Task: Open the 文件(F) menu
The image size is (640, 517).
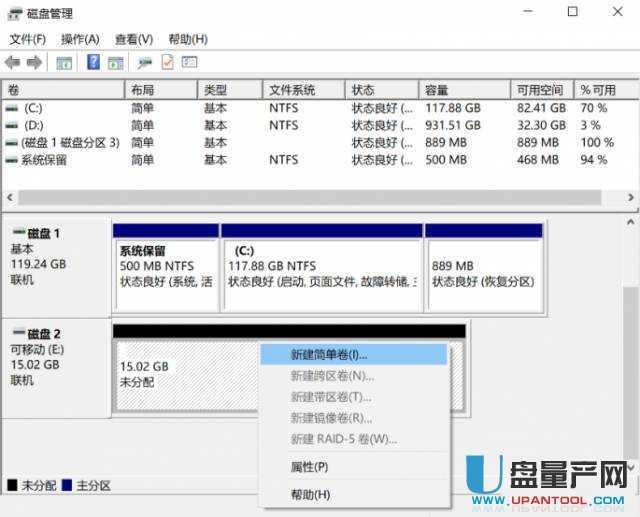Action: point(27,39)
